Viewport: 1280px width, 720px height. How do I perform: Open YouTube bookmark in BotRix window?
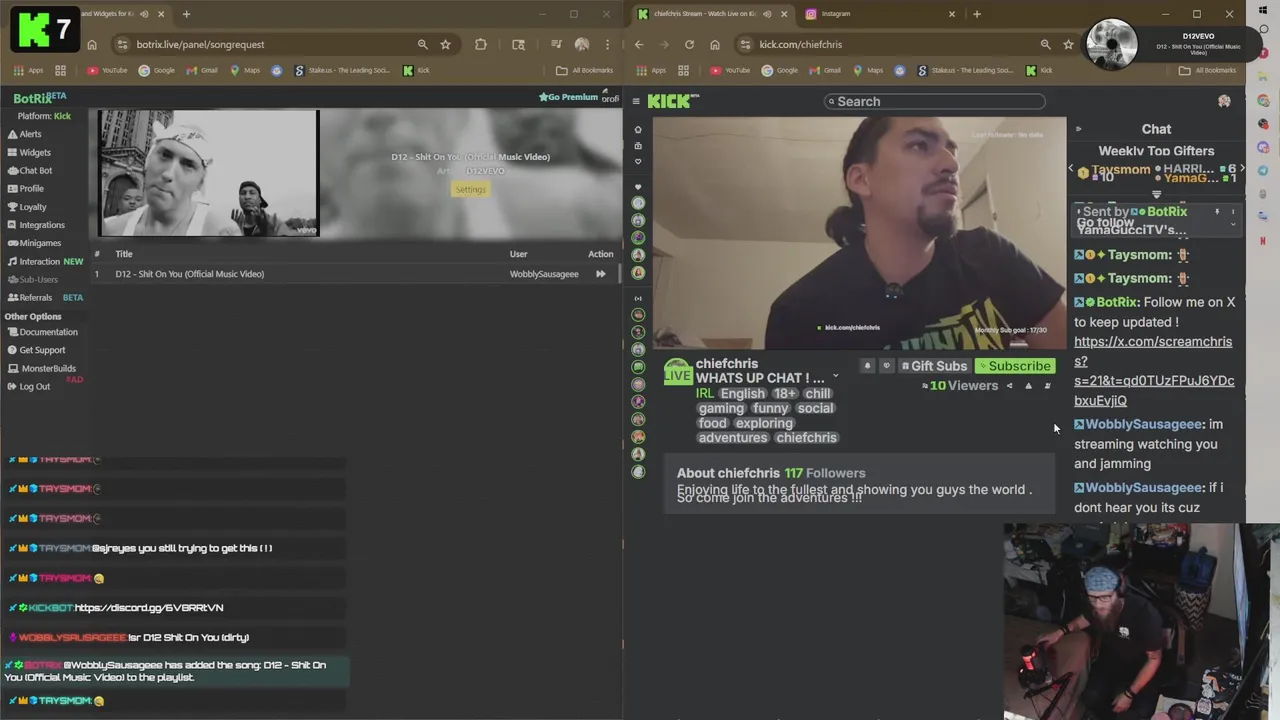[107, 70]
